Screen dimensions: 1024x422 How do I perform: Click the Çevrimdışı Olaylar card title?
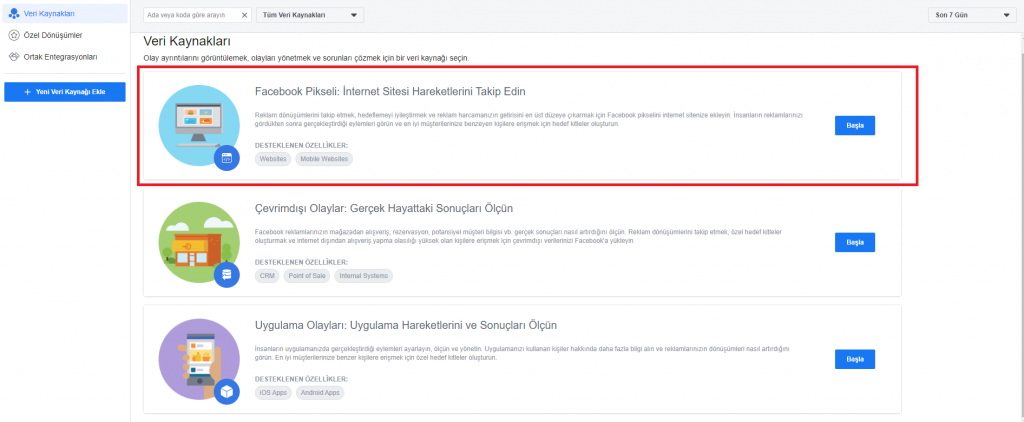(384, 208)
